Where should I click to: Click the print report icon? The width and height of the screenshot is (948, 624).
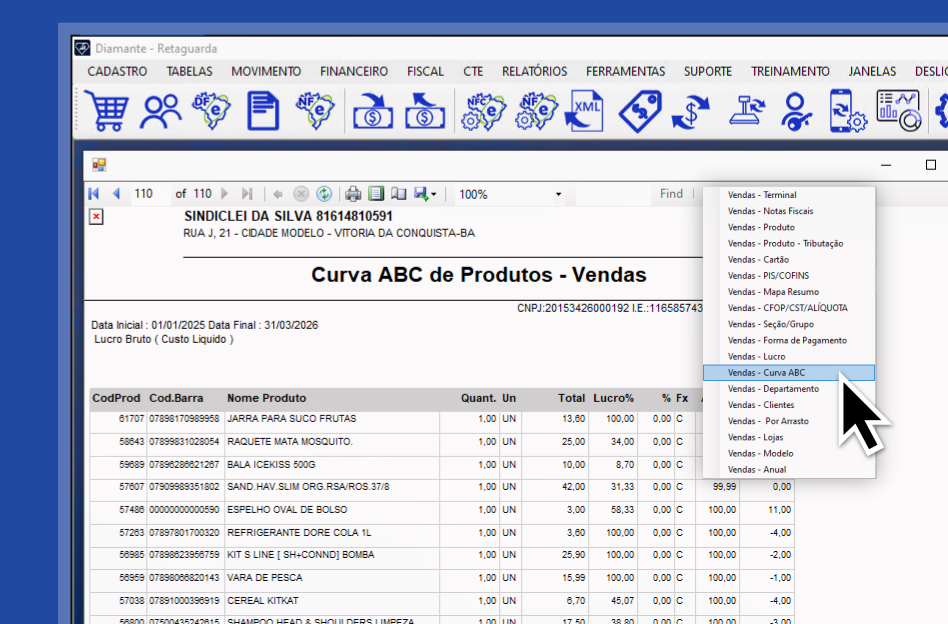click(353, 194)
